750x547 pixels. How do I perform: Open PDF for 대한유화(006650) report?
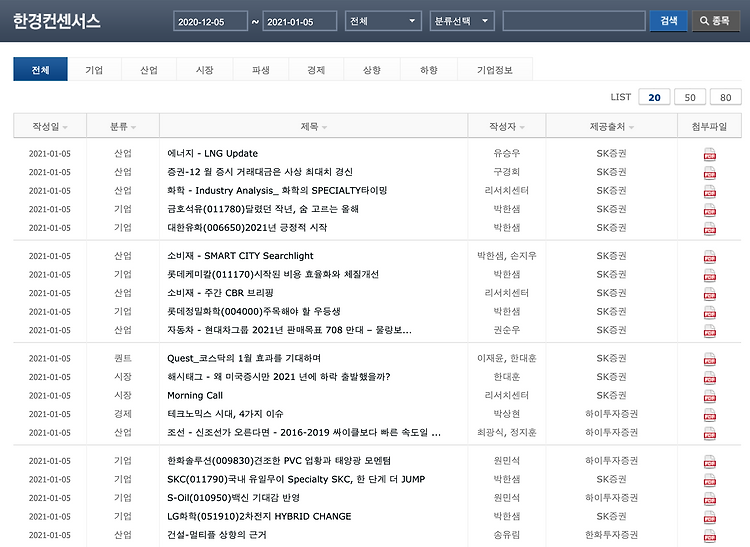tap(709, 230)
